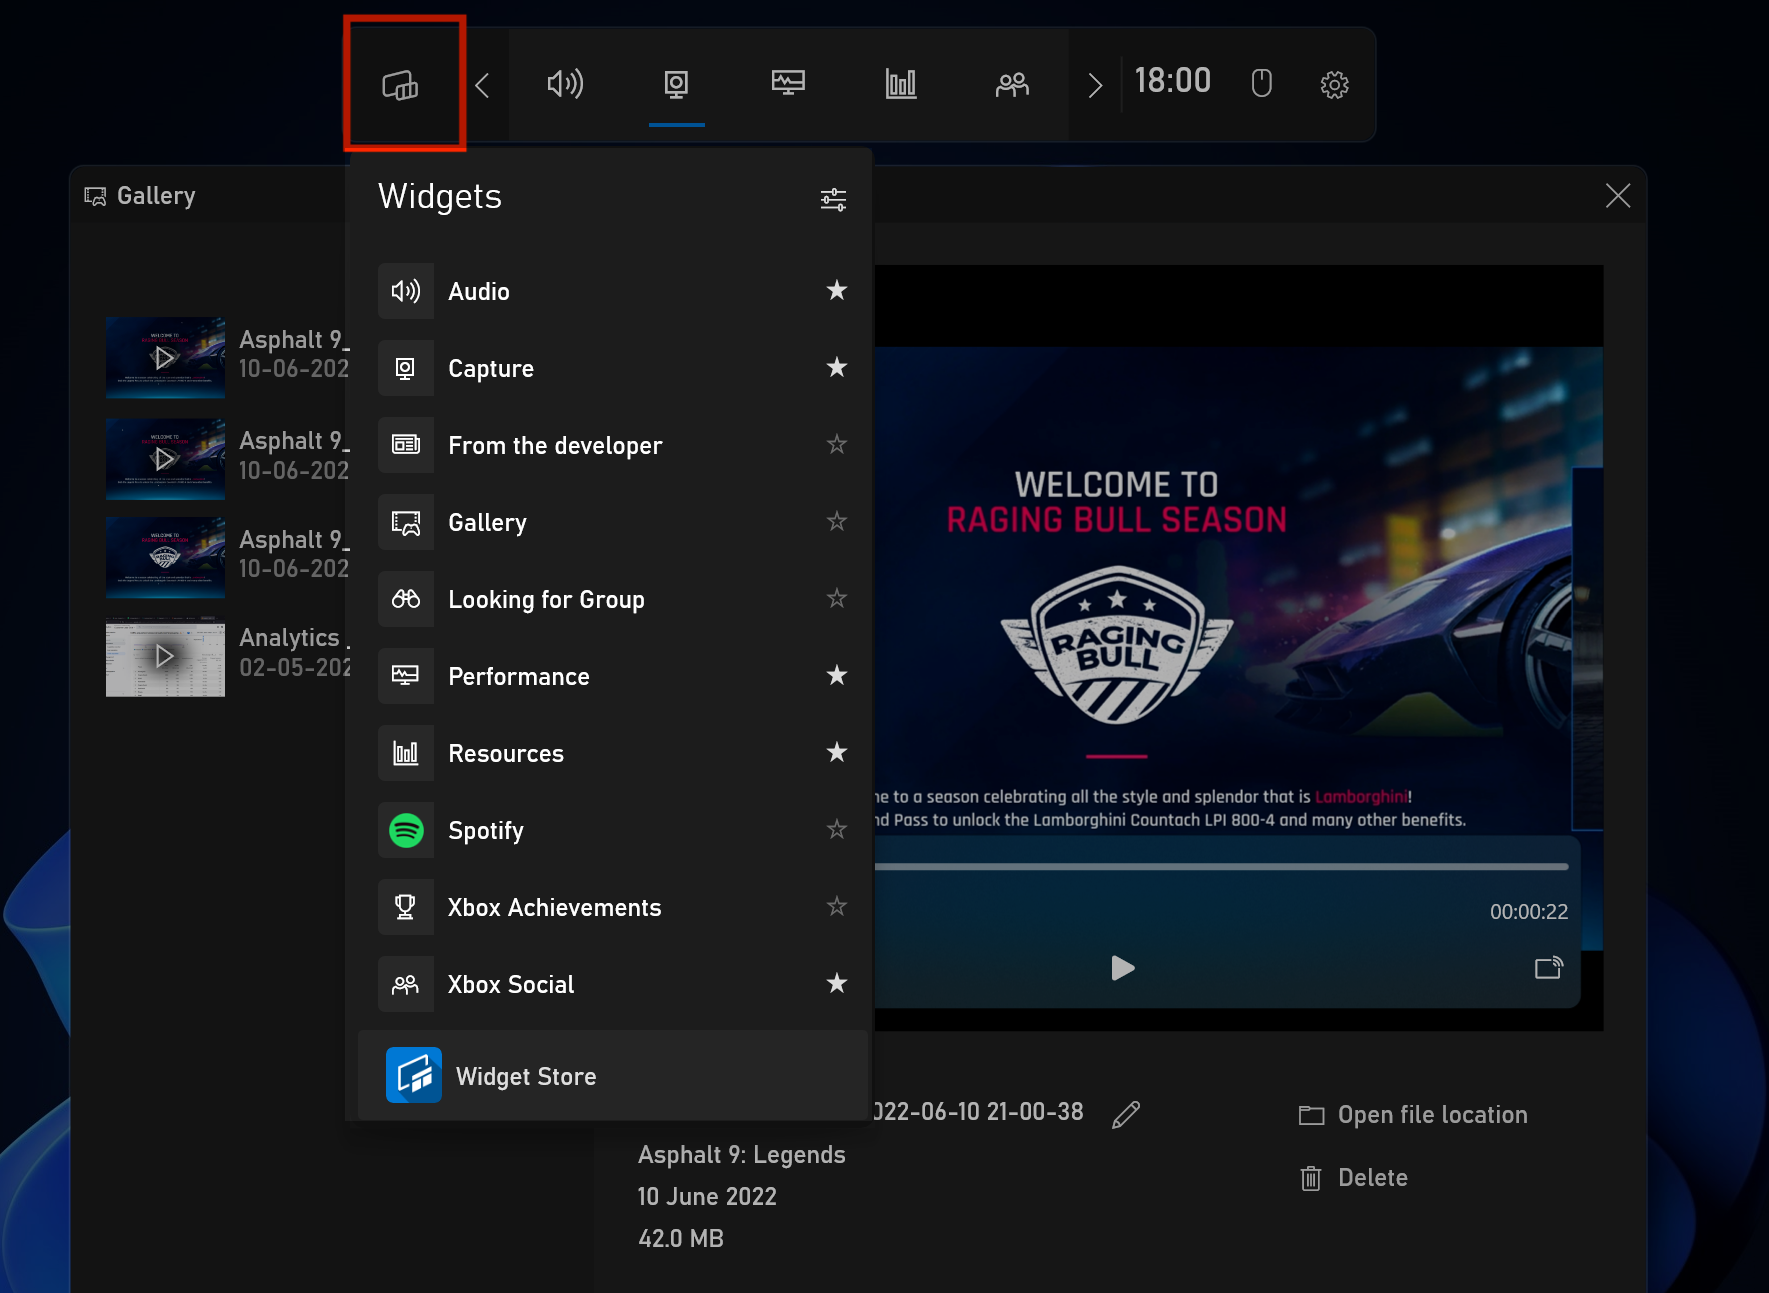Unfavorite the Capture widget star
The image size is (1769, 1293).
pyautogui.click(x=837, y=367)
